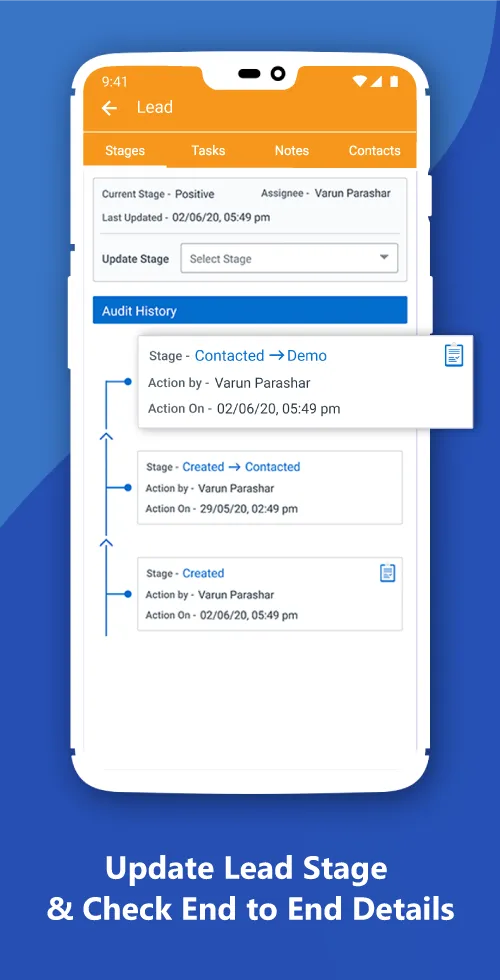Click Action by name in Created card
The height and width of the screenshot is (980, 500).
pyautogui.click(x=236, y=594)
